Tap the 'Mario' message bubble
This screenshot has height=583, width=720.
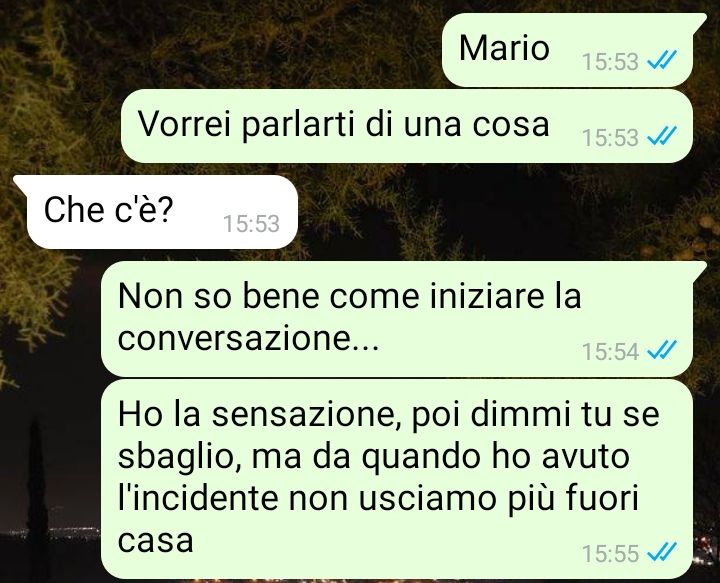pyautogui.click(x=568, y=50)
